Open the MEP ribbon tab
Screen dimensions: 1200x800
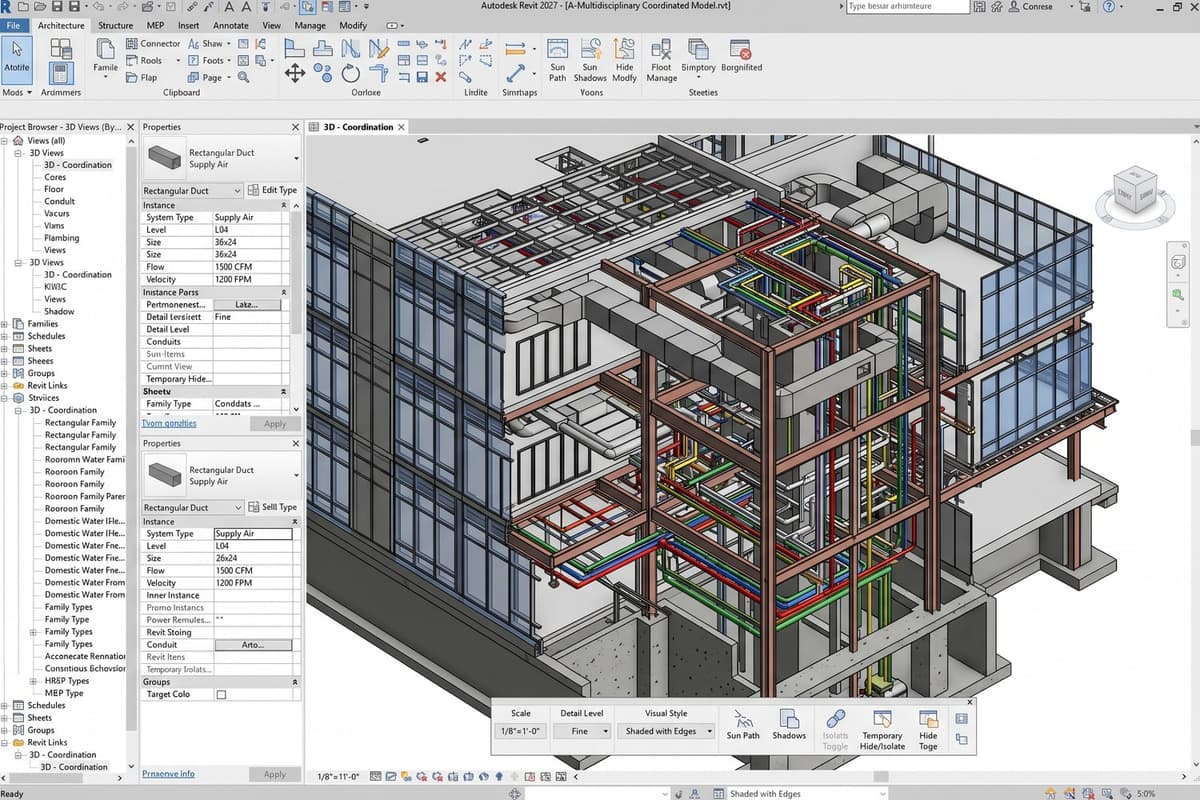tap(155, 25)
